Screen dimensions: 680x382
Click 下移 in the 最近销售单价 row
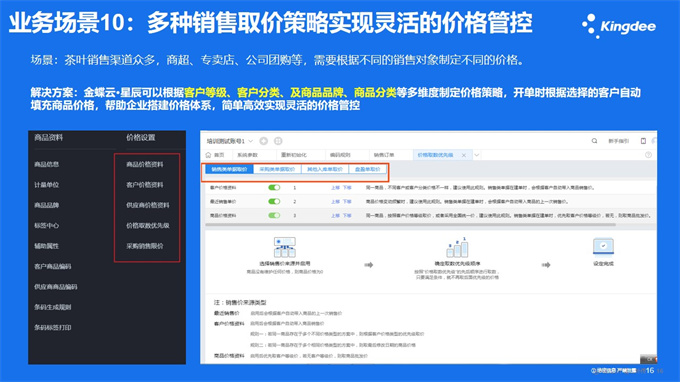click(347, 202)
